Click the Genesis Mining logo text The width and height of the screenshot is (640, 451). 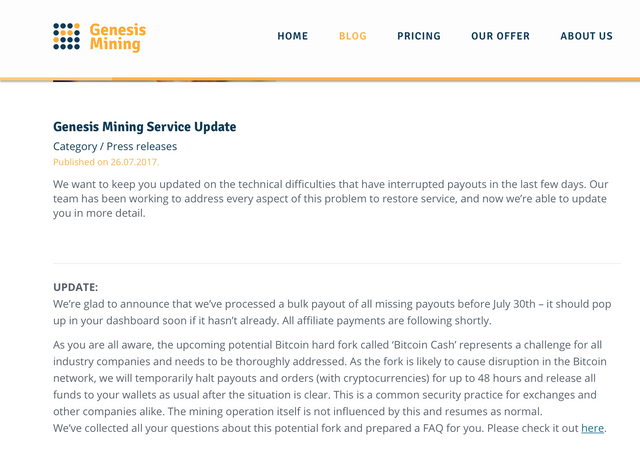tap(117, 37)
